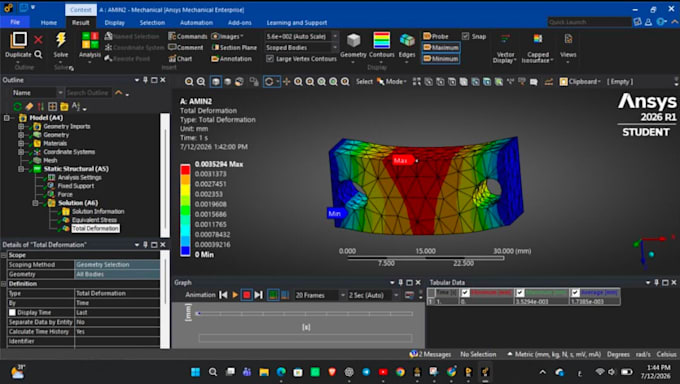Click the Commands ribbon item

(x=188, y=36)
